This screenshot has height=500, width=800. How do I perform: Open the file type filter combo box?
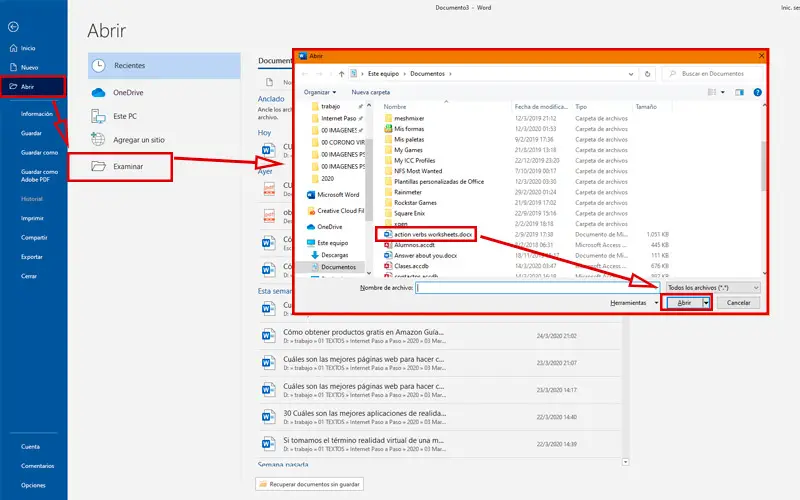[713, 288]
